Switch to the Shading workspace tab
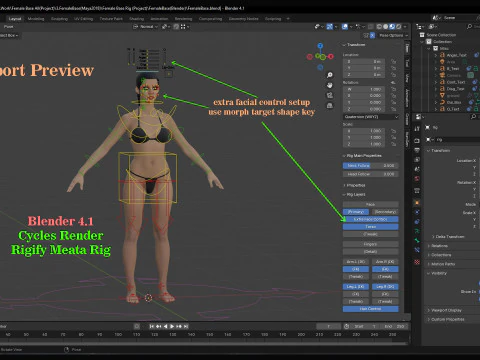This screenshot has width=480, height=360. point(137,19)
